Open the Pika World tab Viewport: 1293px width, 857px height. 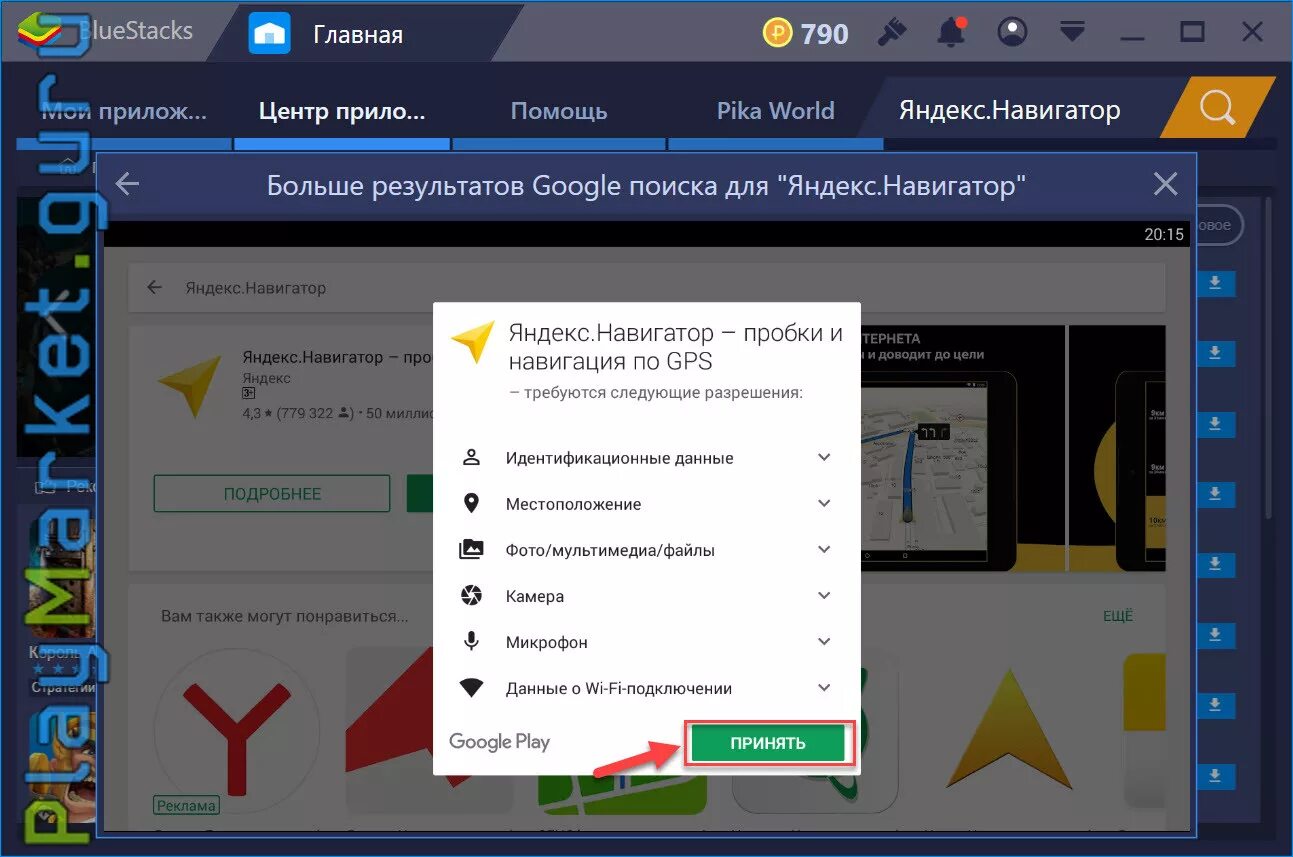776,111
